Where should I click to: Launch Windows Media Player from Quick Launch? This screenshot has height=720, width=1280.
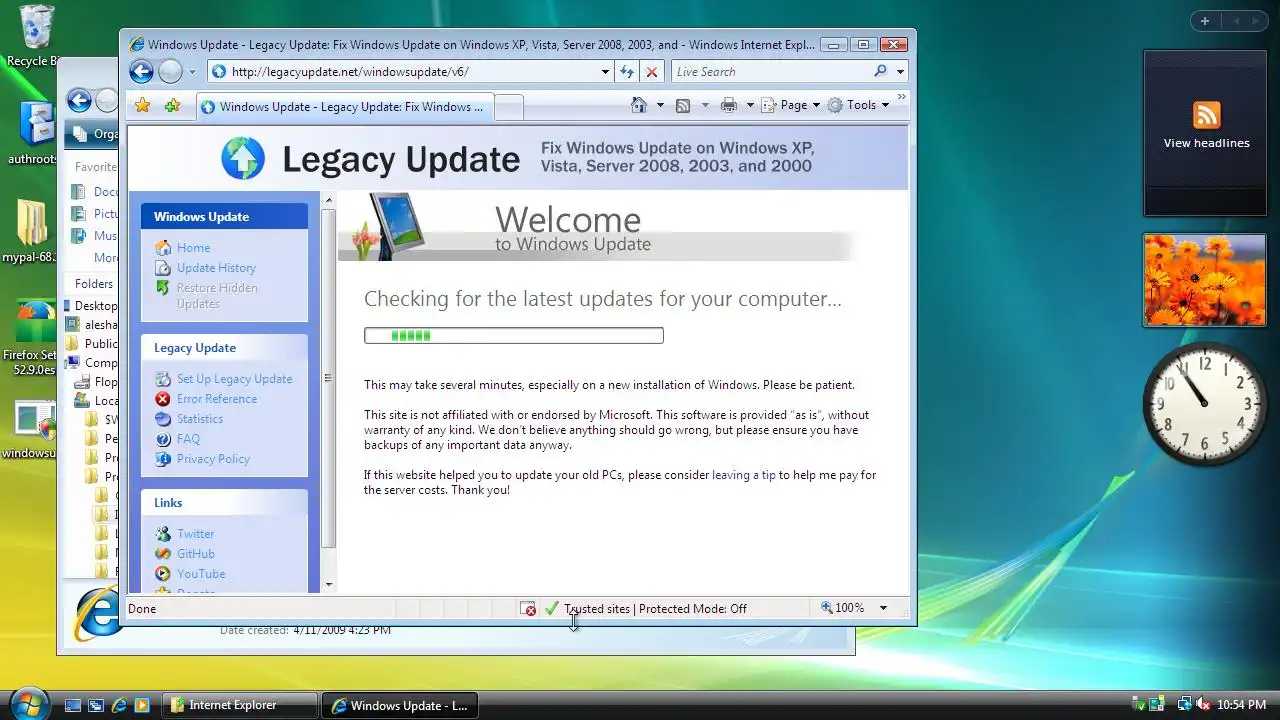pyautogui.click(x=142, y=705)
